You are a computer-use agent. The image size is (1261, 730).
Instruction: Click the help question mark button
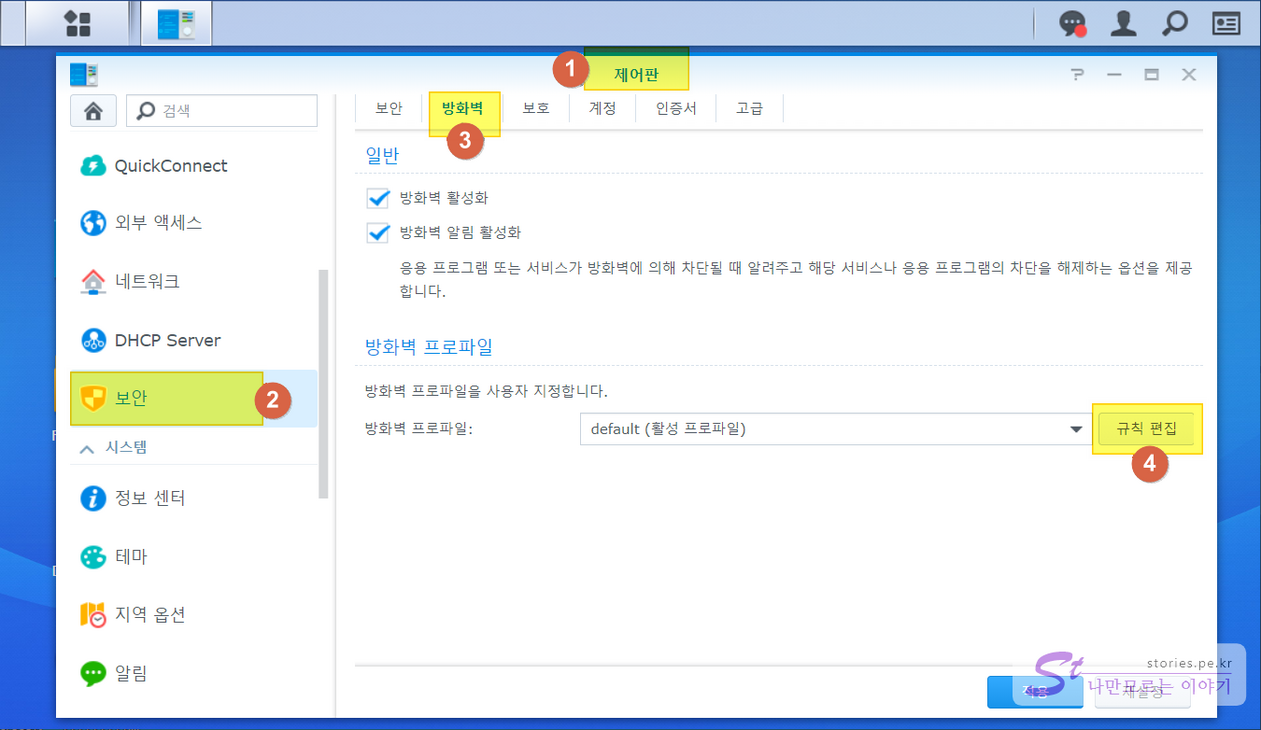point(1077,75)
